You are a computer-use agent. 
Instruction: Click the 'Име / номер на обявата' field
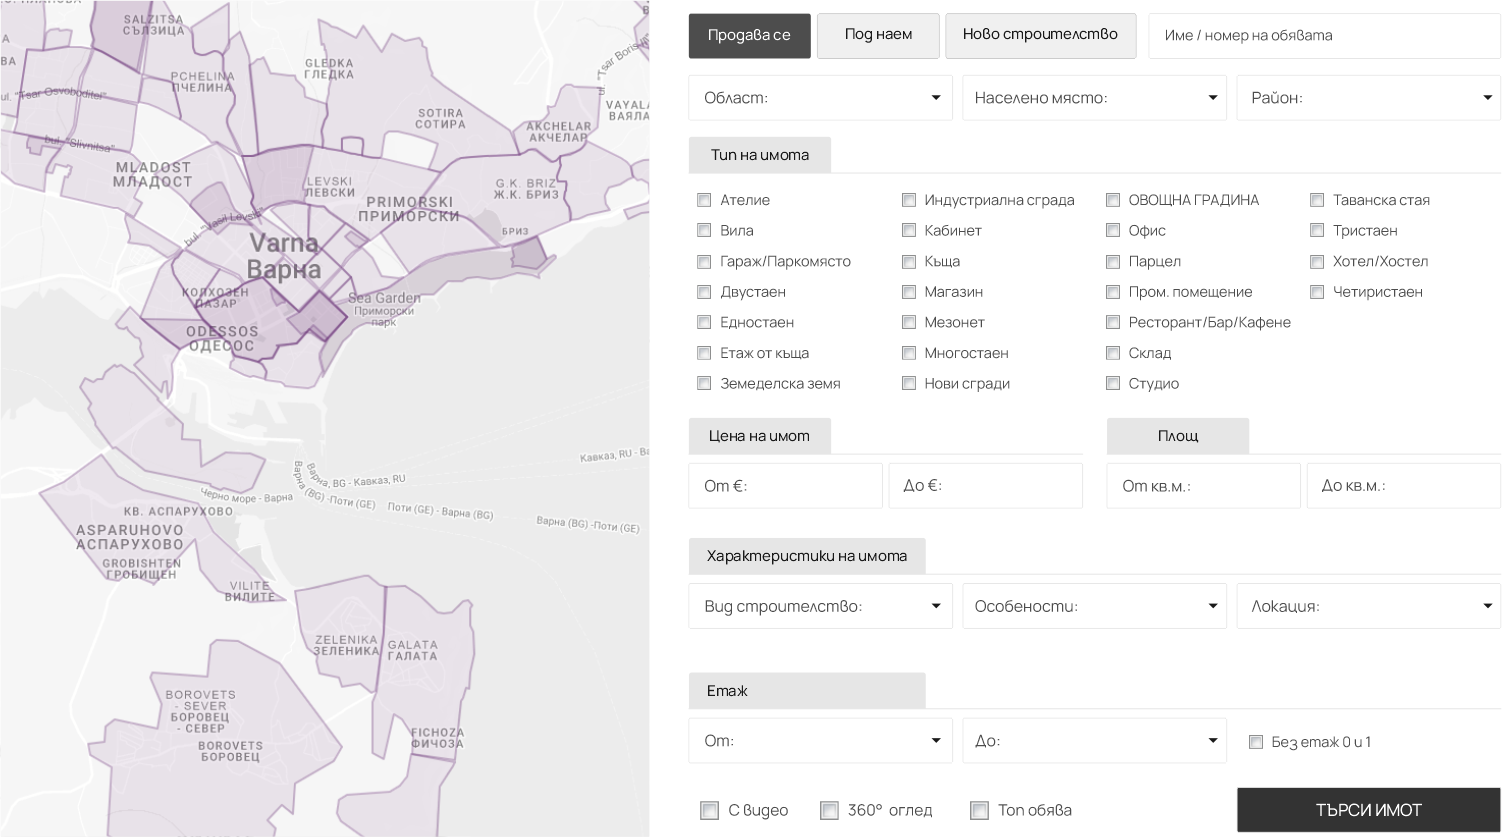(x=1324, y=36)
